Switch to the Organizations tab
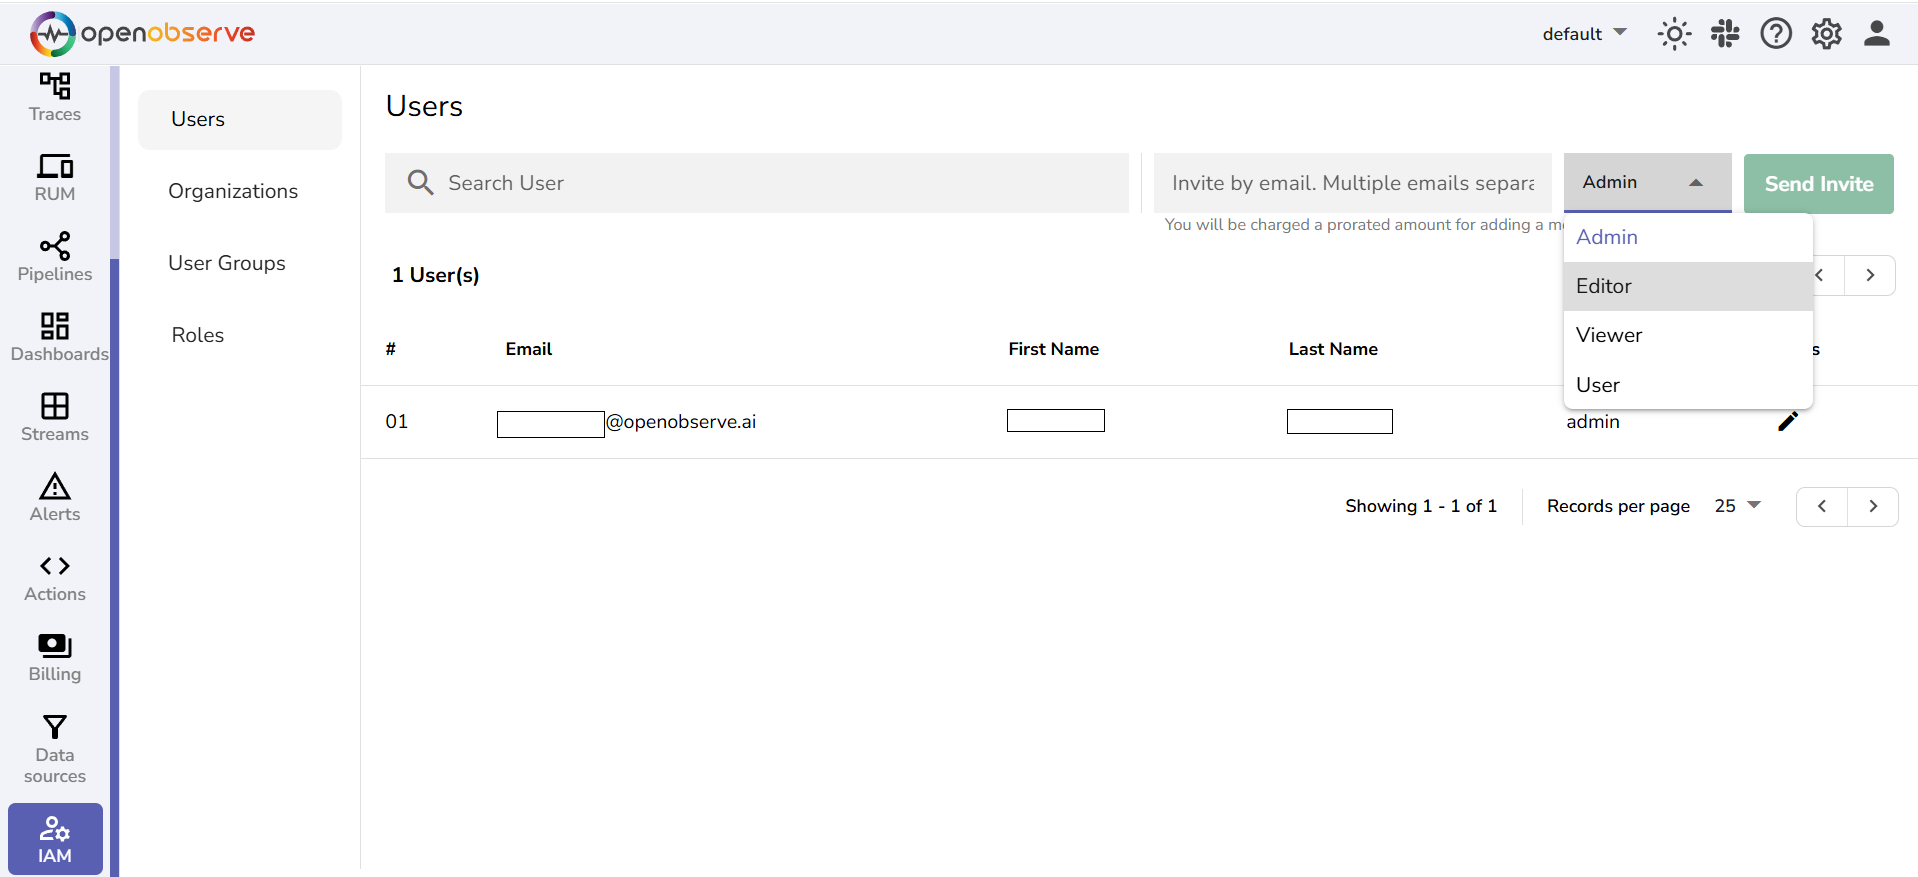Image resolution: width=1918 pixels, height=877 pixels. coord(240,191)
